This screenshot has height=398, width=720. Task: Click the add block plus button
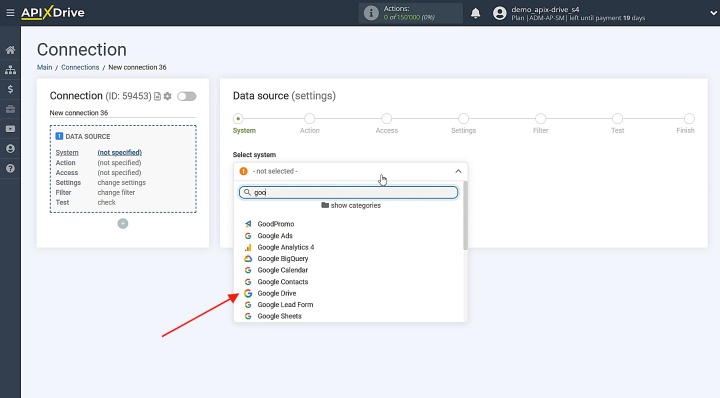(123, 224)
